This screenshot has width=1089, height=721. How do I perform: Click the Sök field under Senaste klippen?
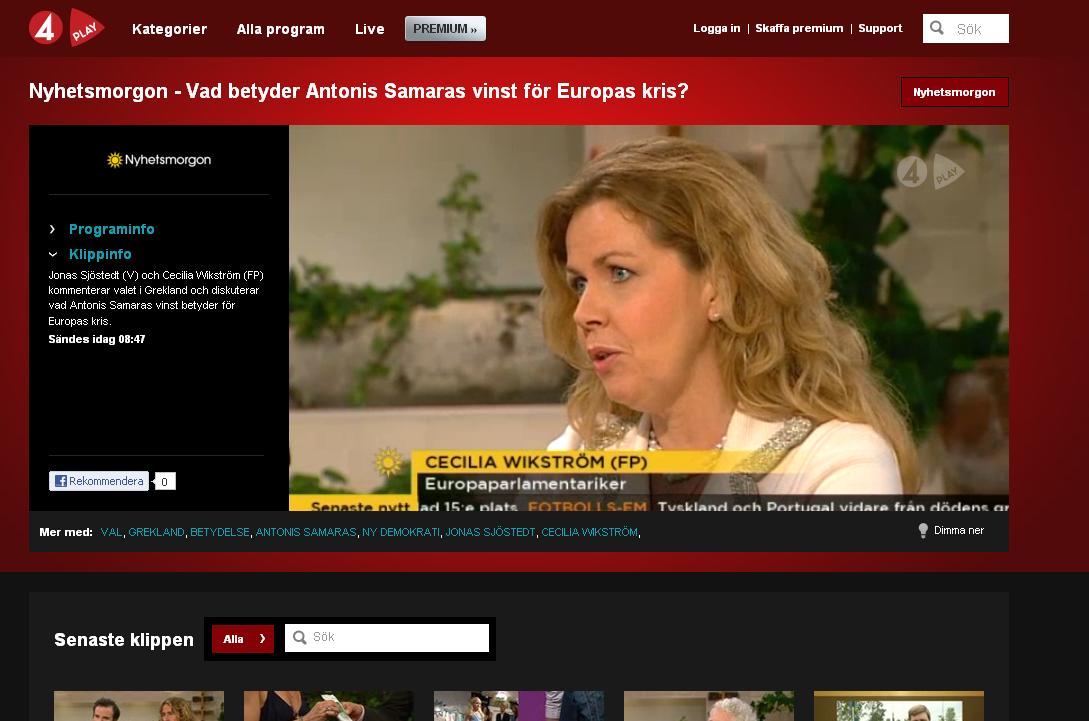pos(390,637)
